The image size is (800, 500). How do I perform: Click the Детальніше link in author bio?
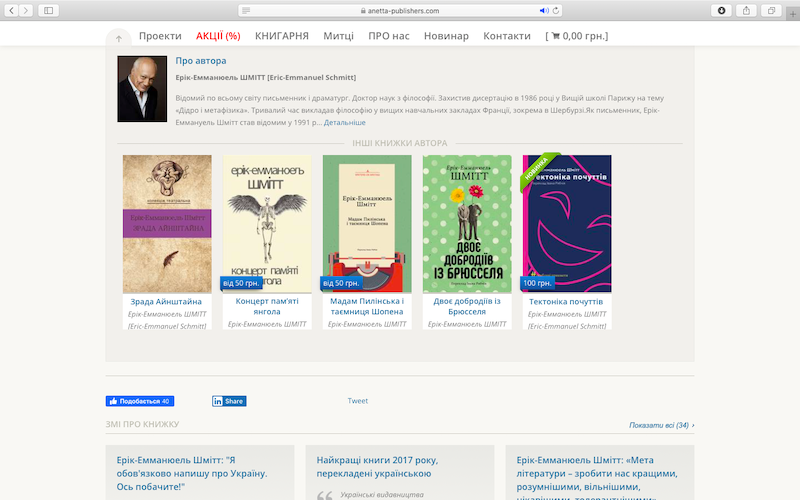[x=344, y=122]
